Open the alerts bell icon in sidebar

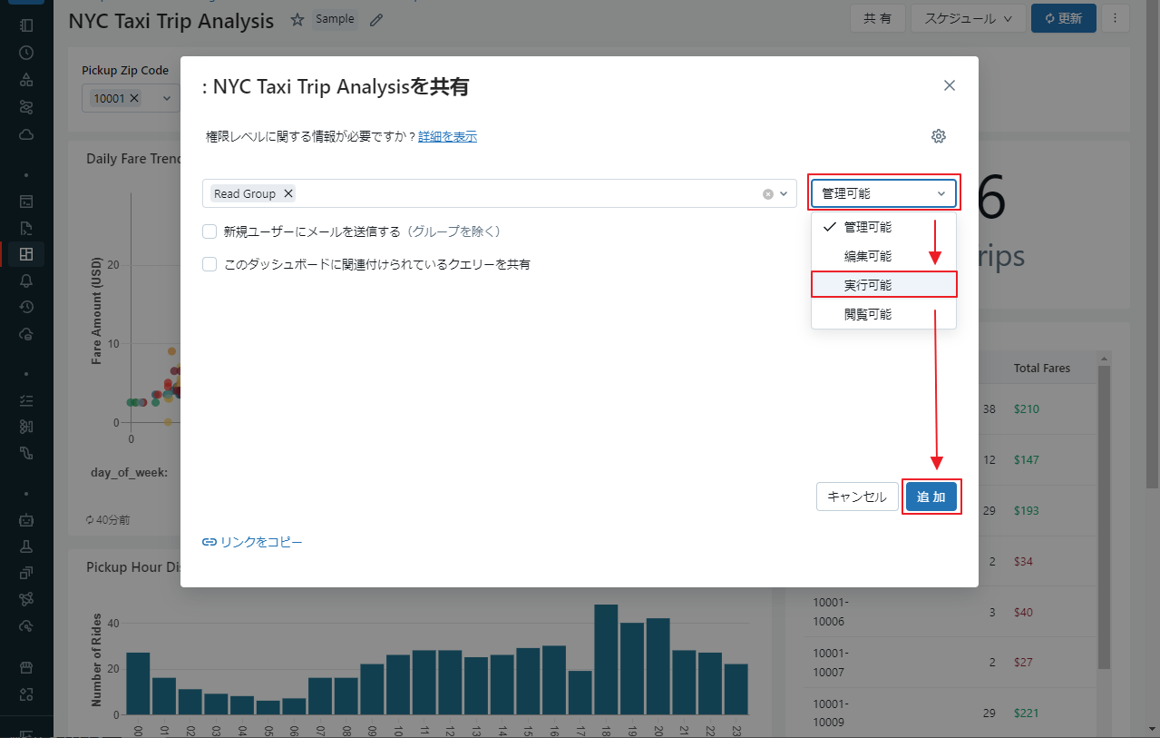(x=26, y=281)
